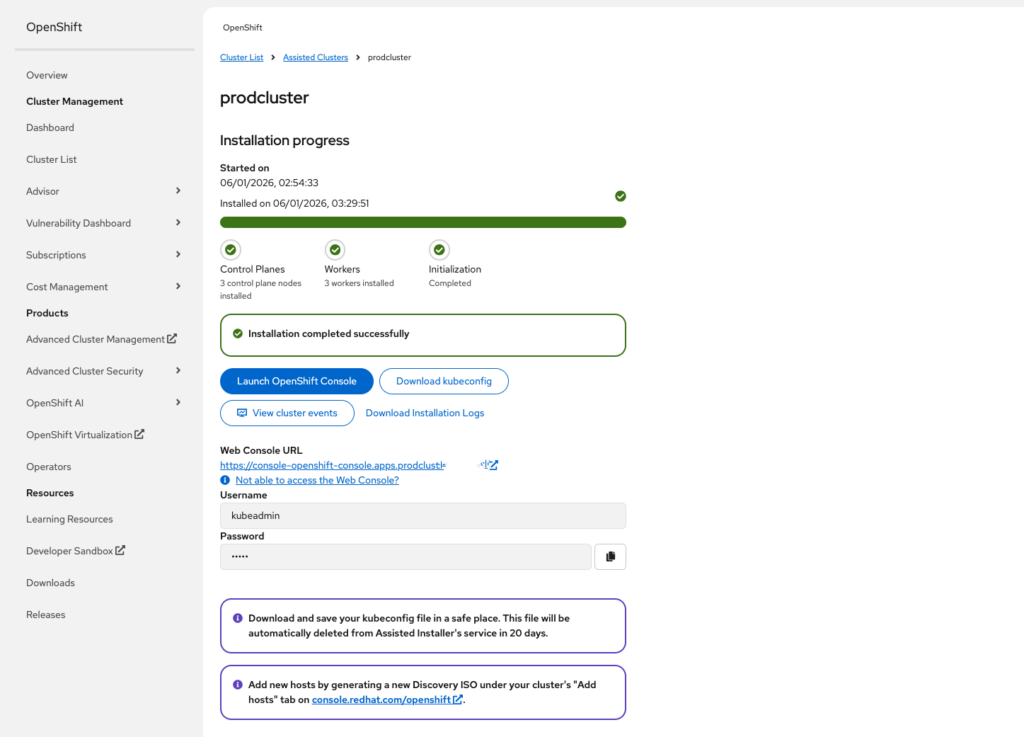This screenshot has width=1024, height=737.
Task: Click the Workers status check icon
Action: point(335,250)
